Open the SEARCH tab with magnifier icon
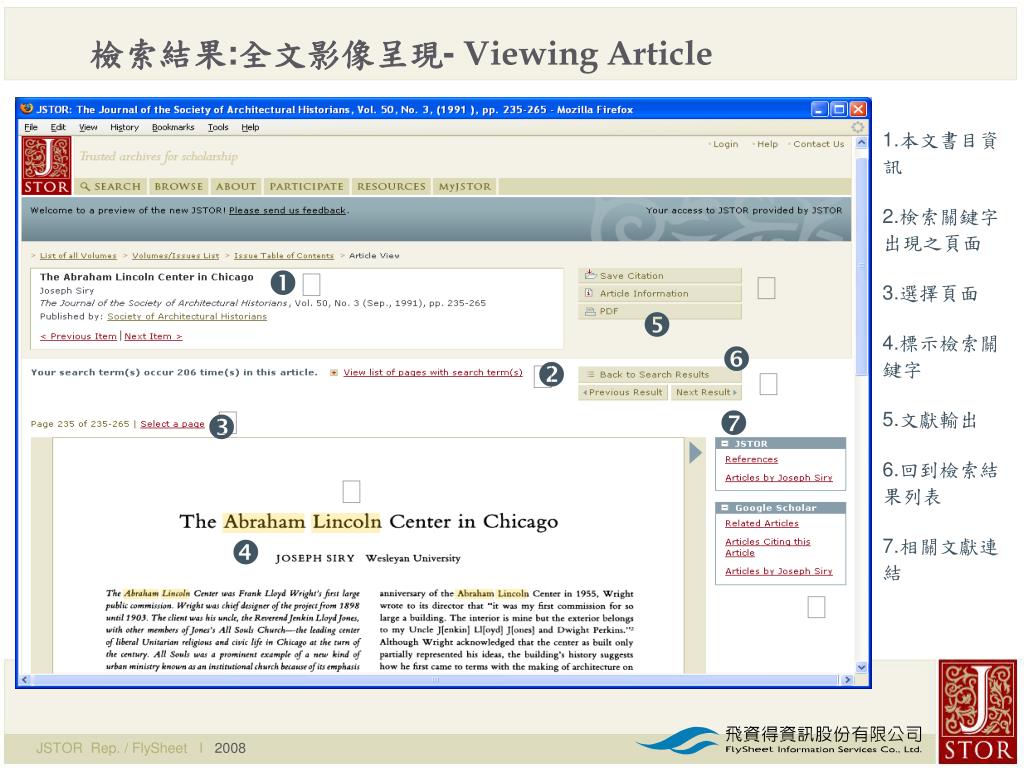1024x768 pixels. click(110, 186)
